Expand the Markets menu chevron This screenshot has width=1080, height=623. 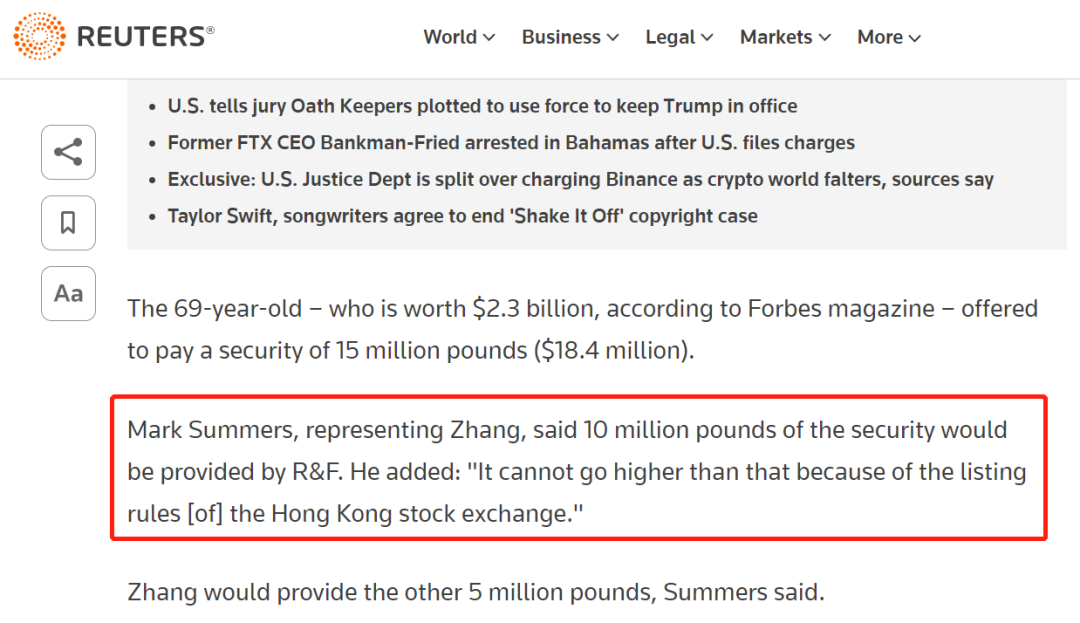[824, 38]
